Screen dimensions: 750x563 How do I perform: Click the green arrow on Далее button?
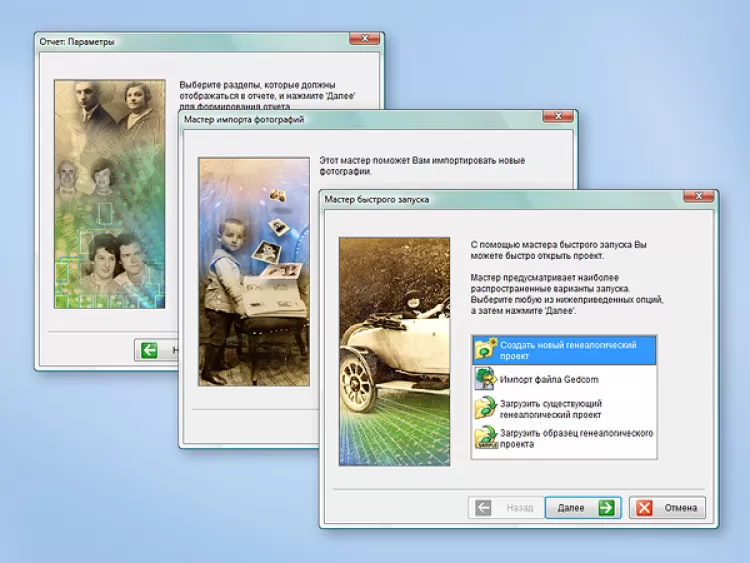(x=607, y=508)
